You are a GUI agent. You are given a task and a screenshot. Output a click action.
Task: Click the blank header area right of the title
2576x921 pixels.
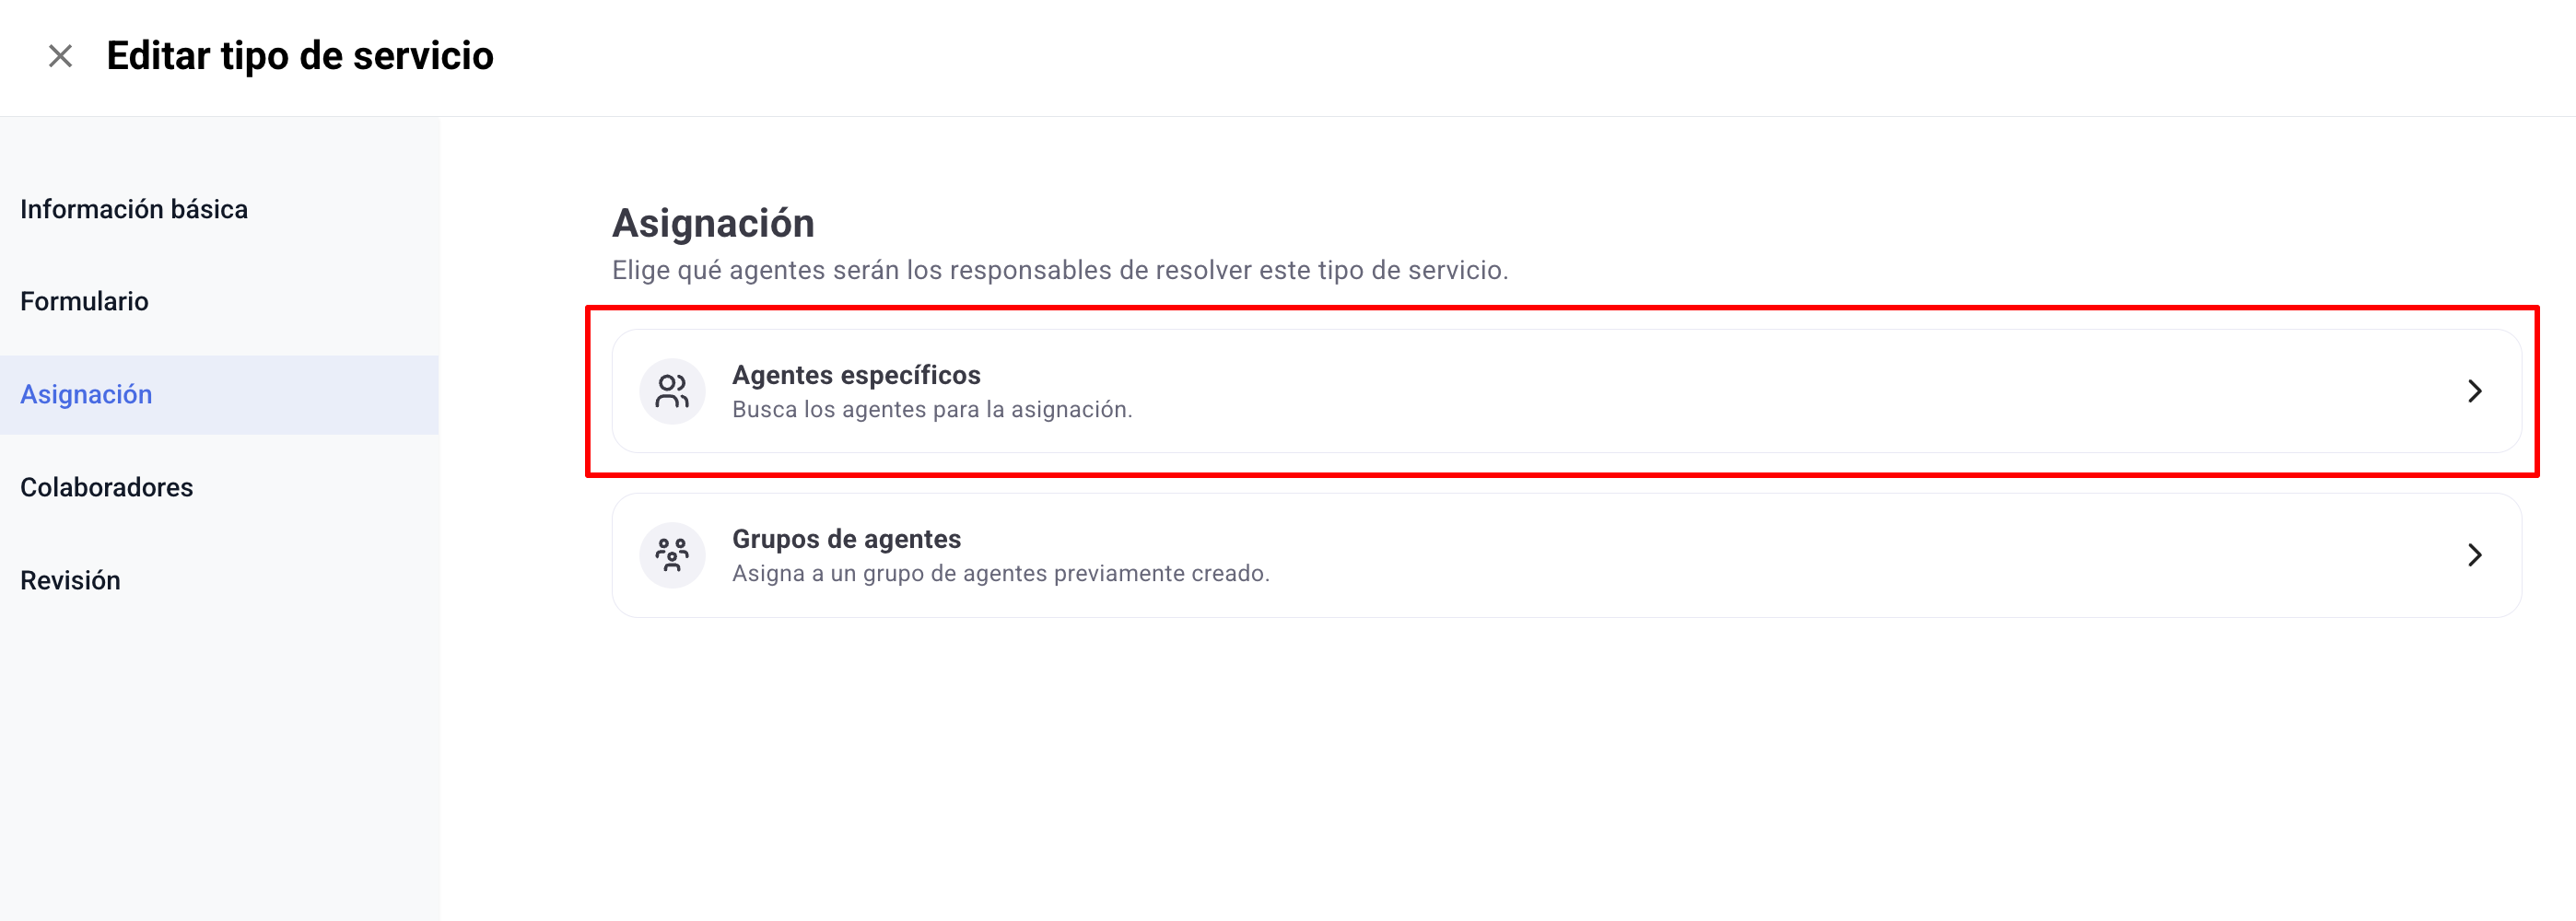[1500, 56]
